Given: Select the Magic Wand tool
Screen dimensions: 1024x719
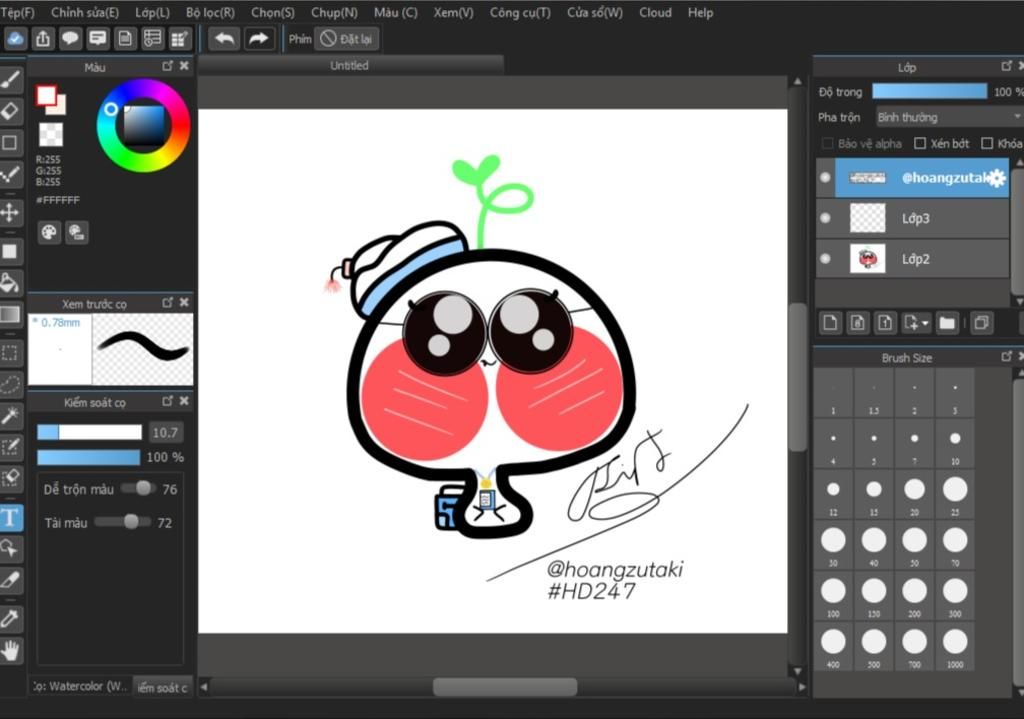Looking at the screenshot, I should 10,415.
